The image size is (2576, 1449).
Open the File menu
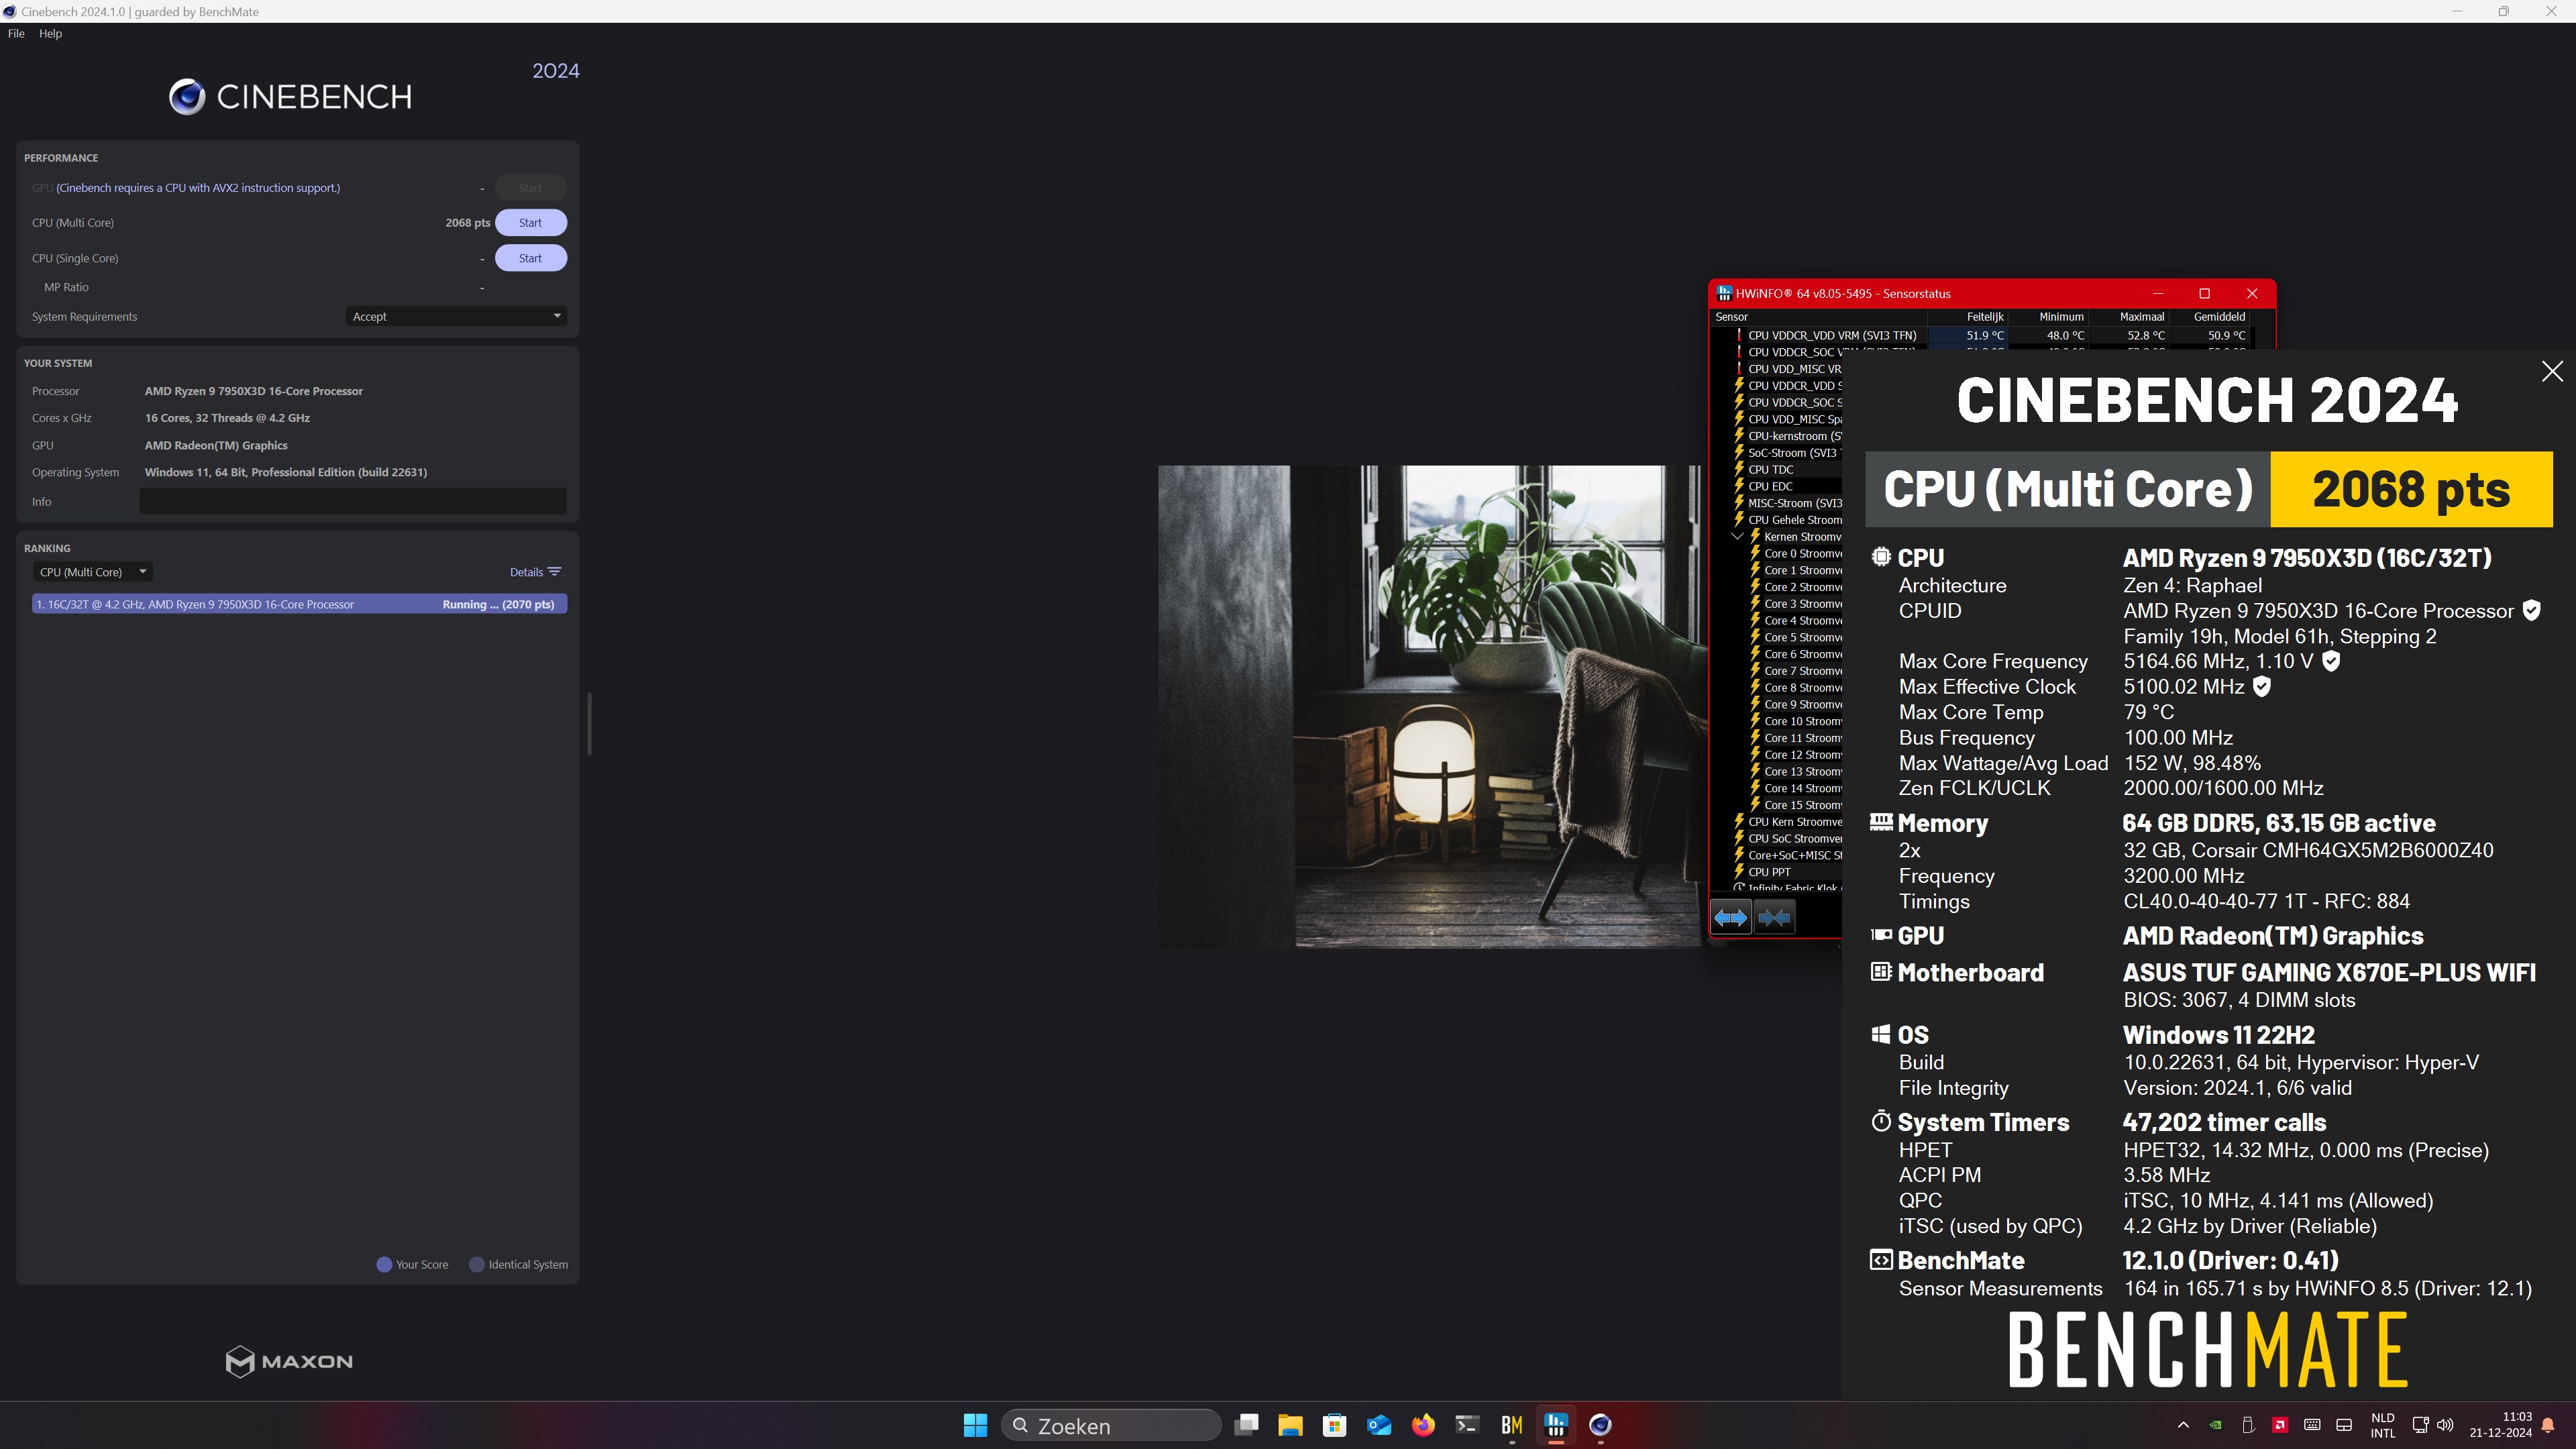click(x=16, y=33)
